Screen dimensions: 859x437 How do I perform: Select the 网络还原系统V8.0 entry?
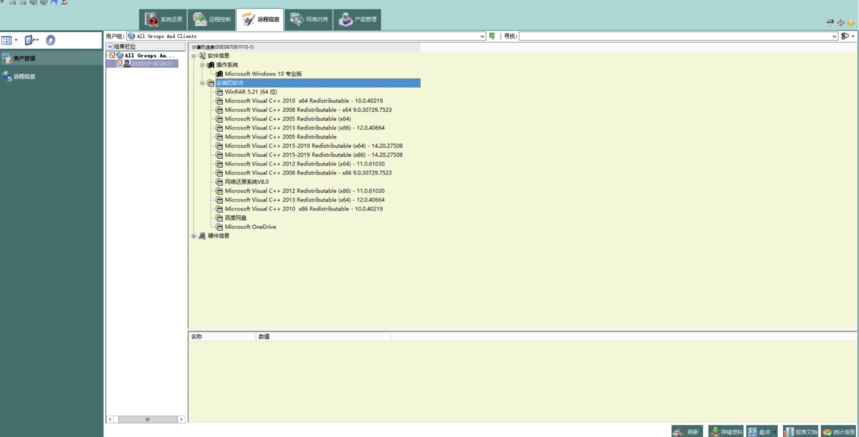click(247, 182)
